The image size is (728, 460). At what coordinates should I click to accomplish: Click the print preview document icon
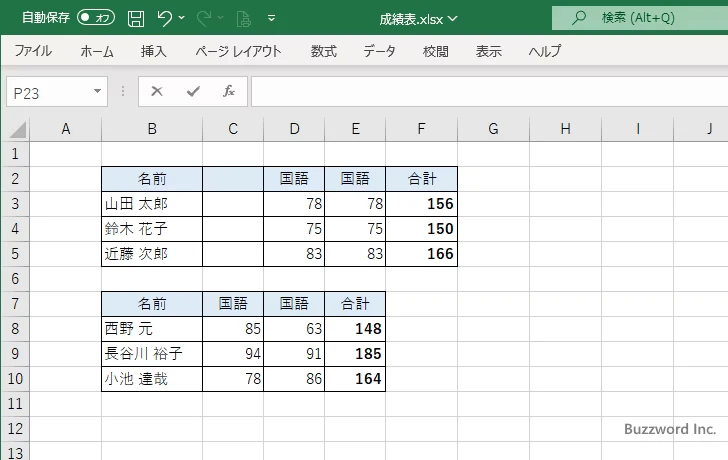tap(244, 19)
